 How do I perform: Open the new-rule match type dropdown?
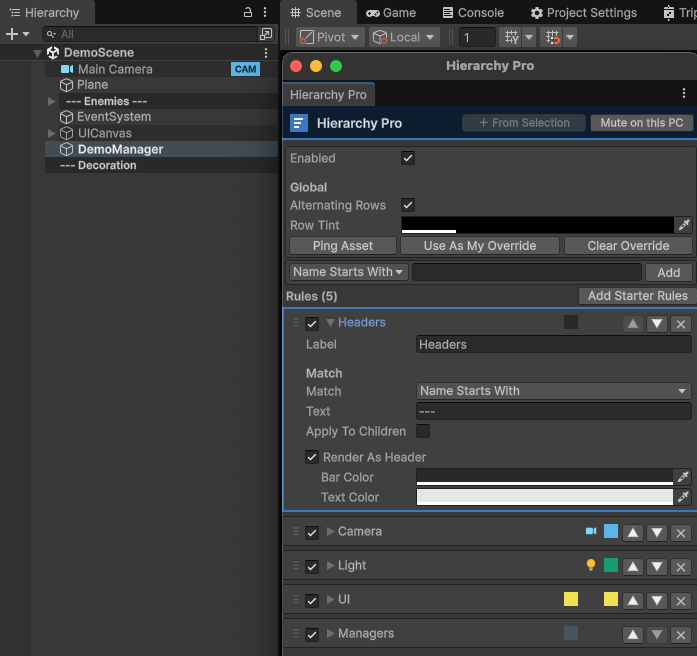[348, 272]
